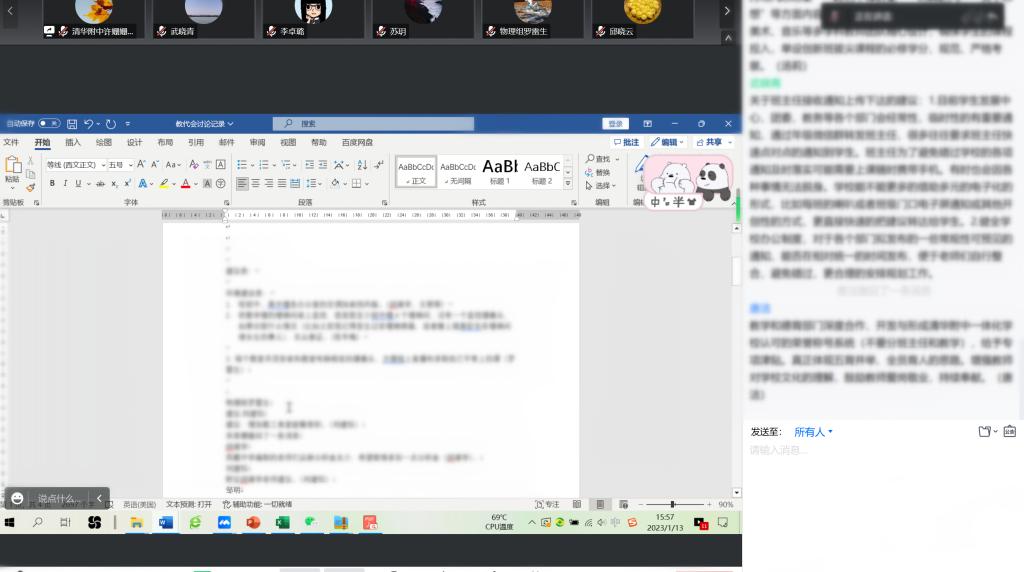Click the zoom slider in status bar
This screenshot has width=1024, height=572.
point(672,505)
